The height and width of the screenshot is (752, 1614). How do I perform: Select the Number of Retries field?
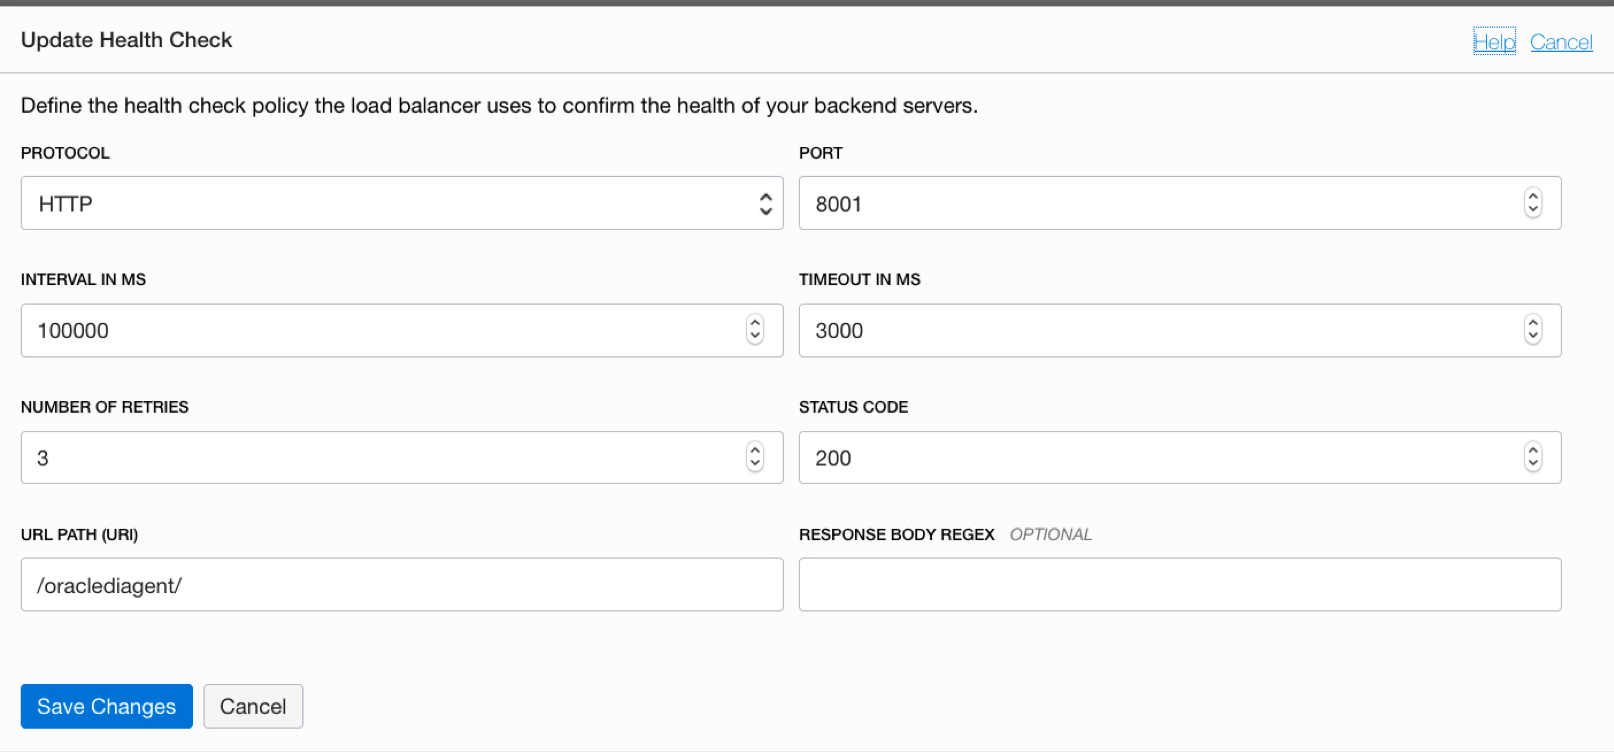(380, 457)
